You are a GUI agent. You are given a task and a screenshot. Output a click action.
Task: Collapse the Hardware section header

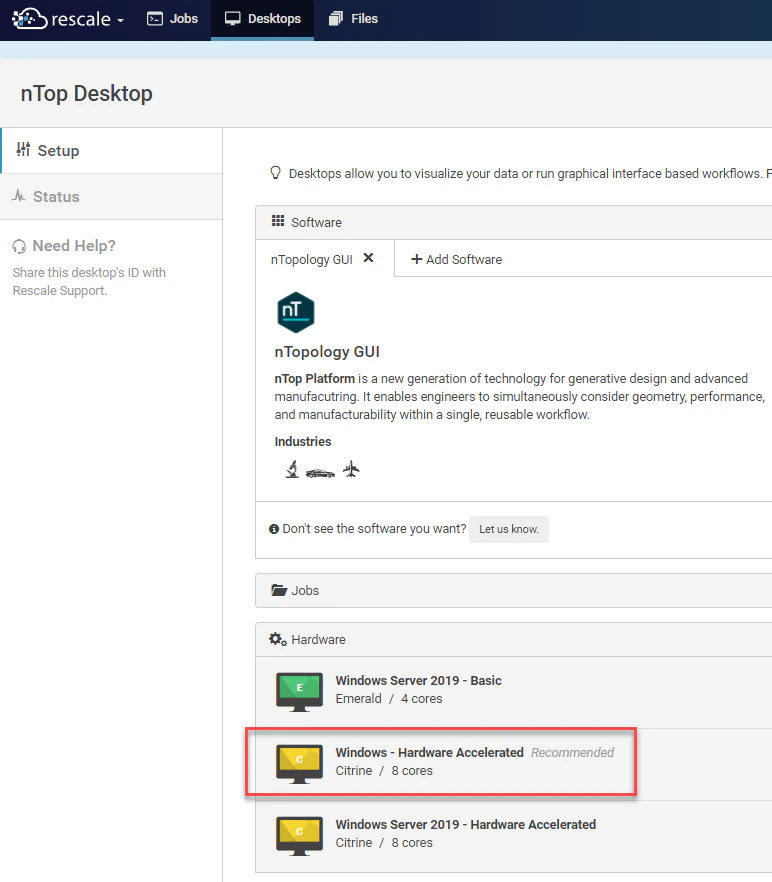pyautogui.click(x=514, y=640)
